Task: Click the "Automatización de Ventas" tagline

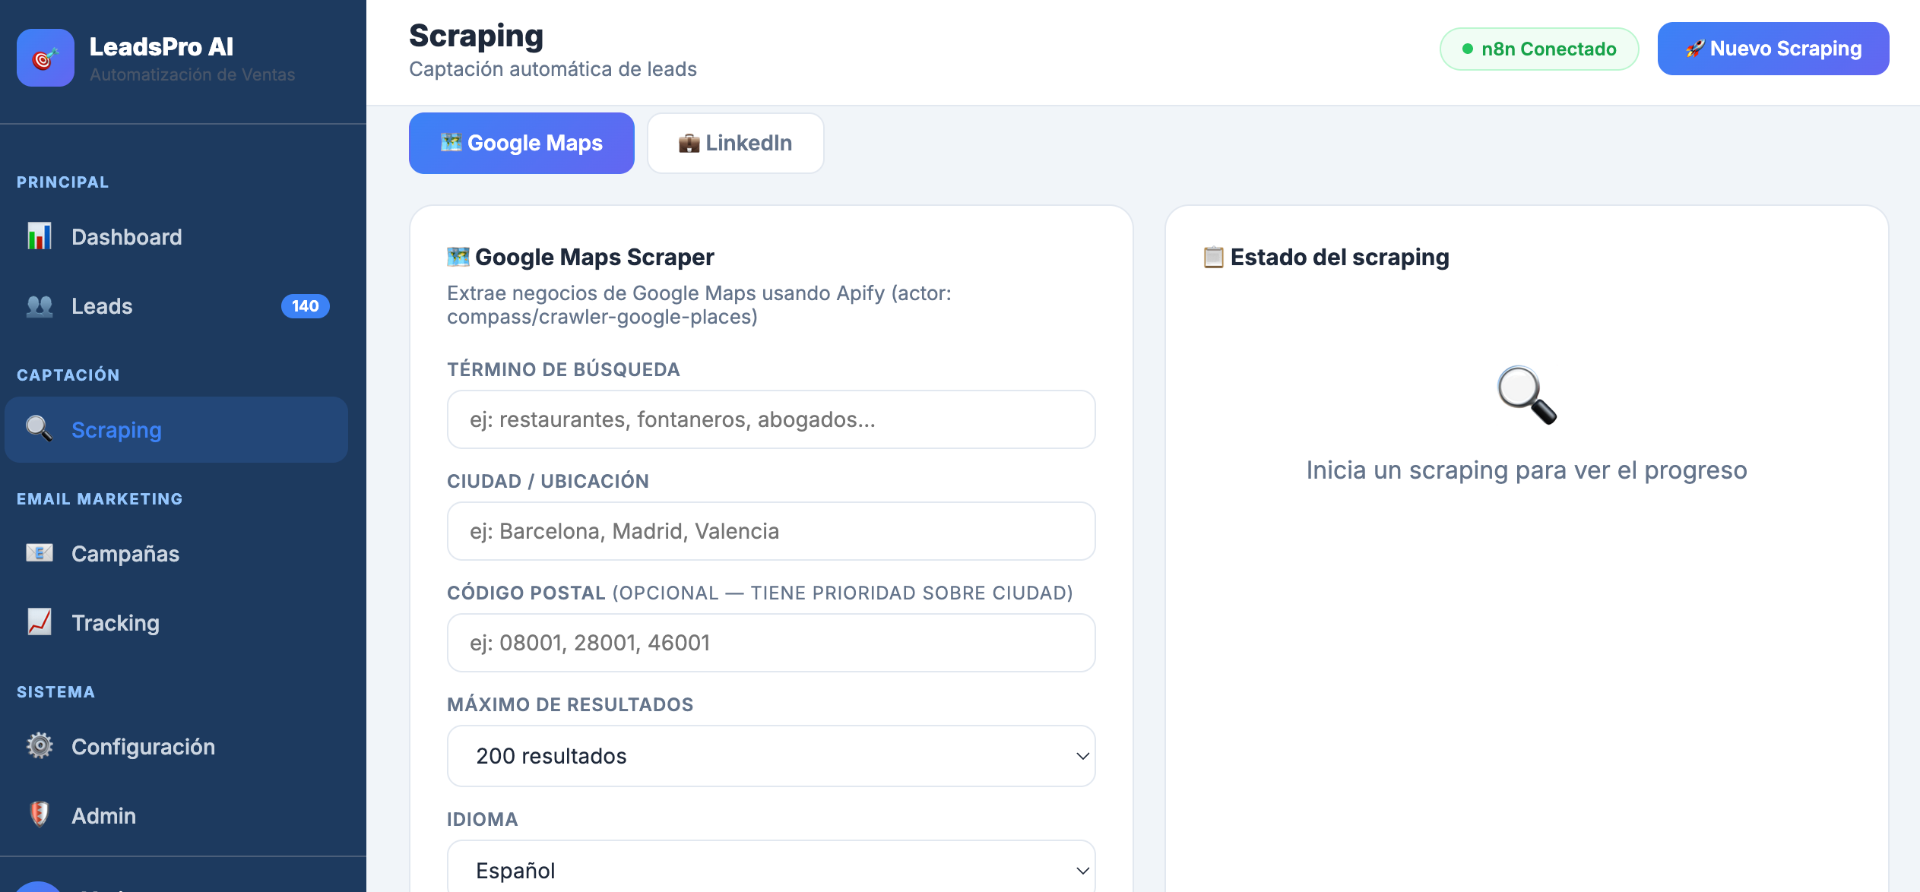Action: pos(192,75)
